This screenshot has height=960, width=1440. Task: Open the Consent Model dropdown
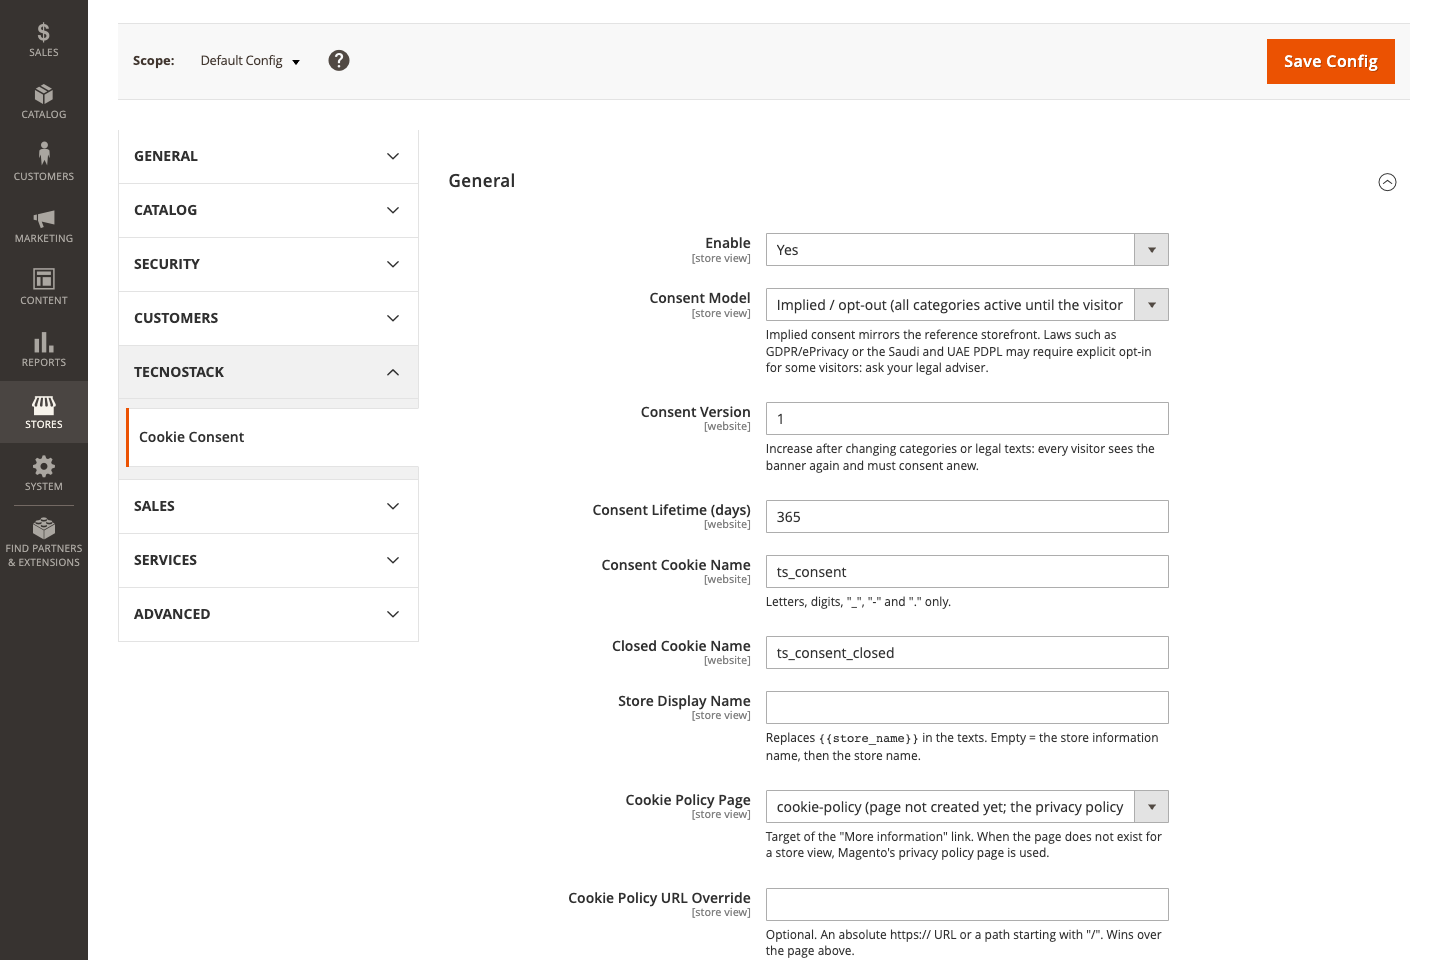pos(967,305)
